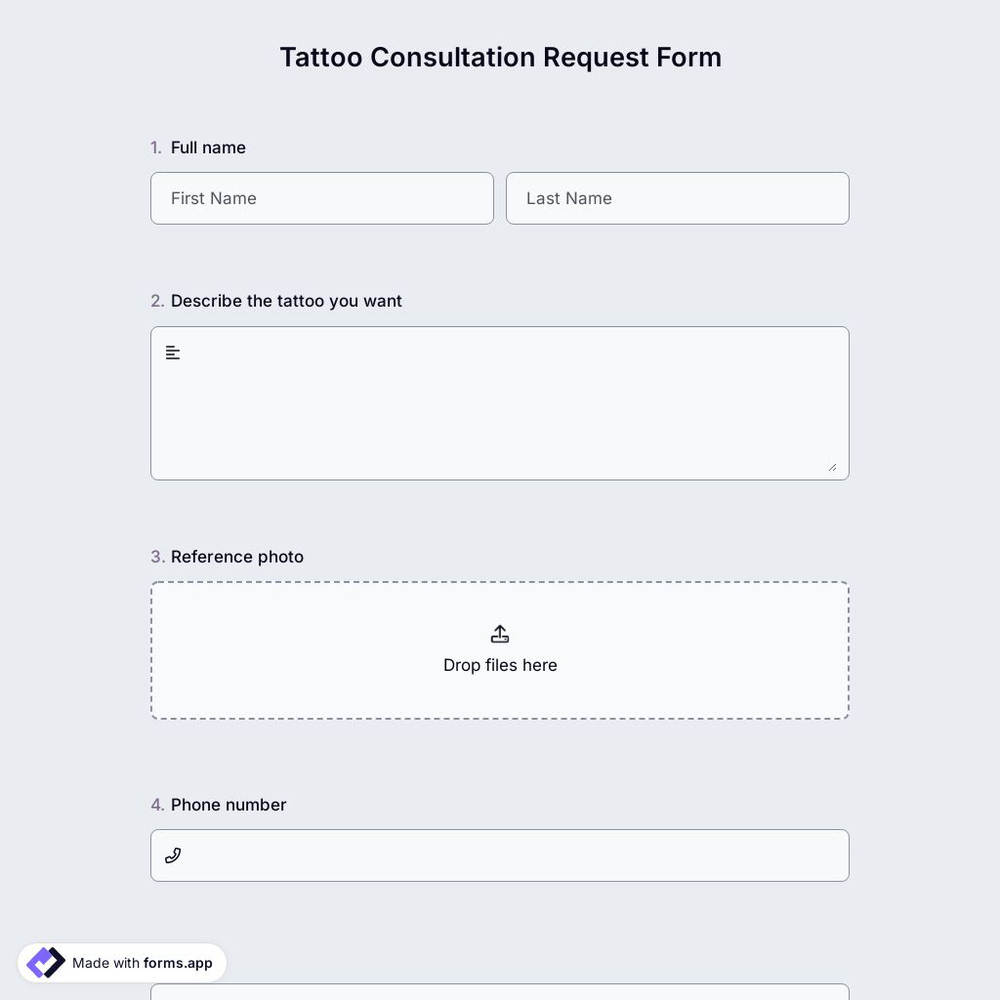Click the Made with forms.app badge

(x=120, y=962)
